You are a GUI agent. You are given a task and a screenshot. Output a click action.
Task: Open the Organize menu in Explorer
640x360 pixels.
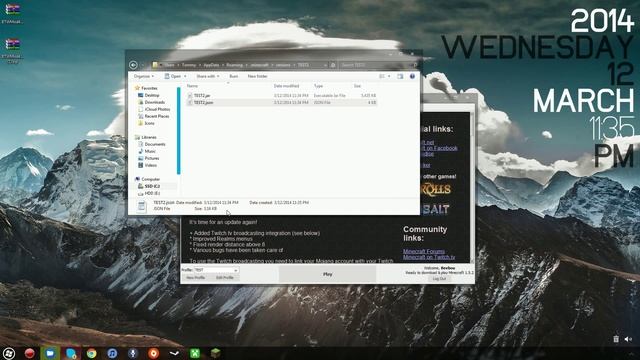(144, 76)
